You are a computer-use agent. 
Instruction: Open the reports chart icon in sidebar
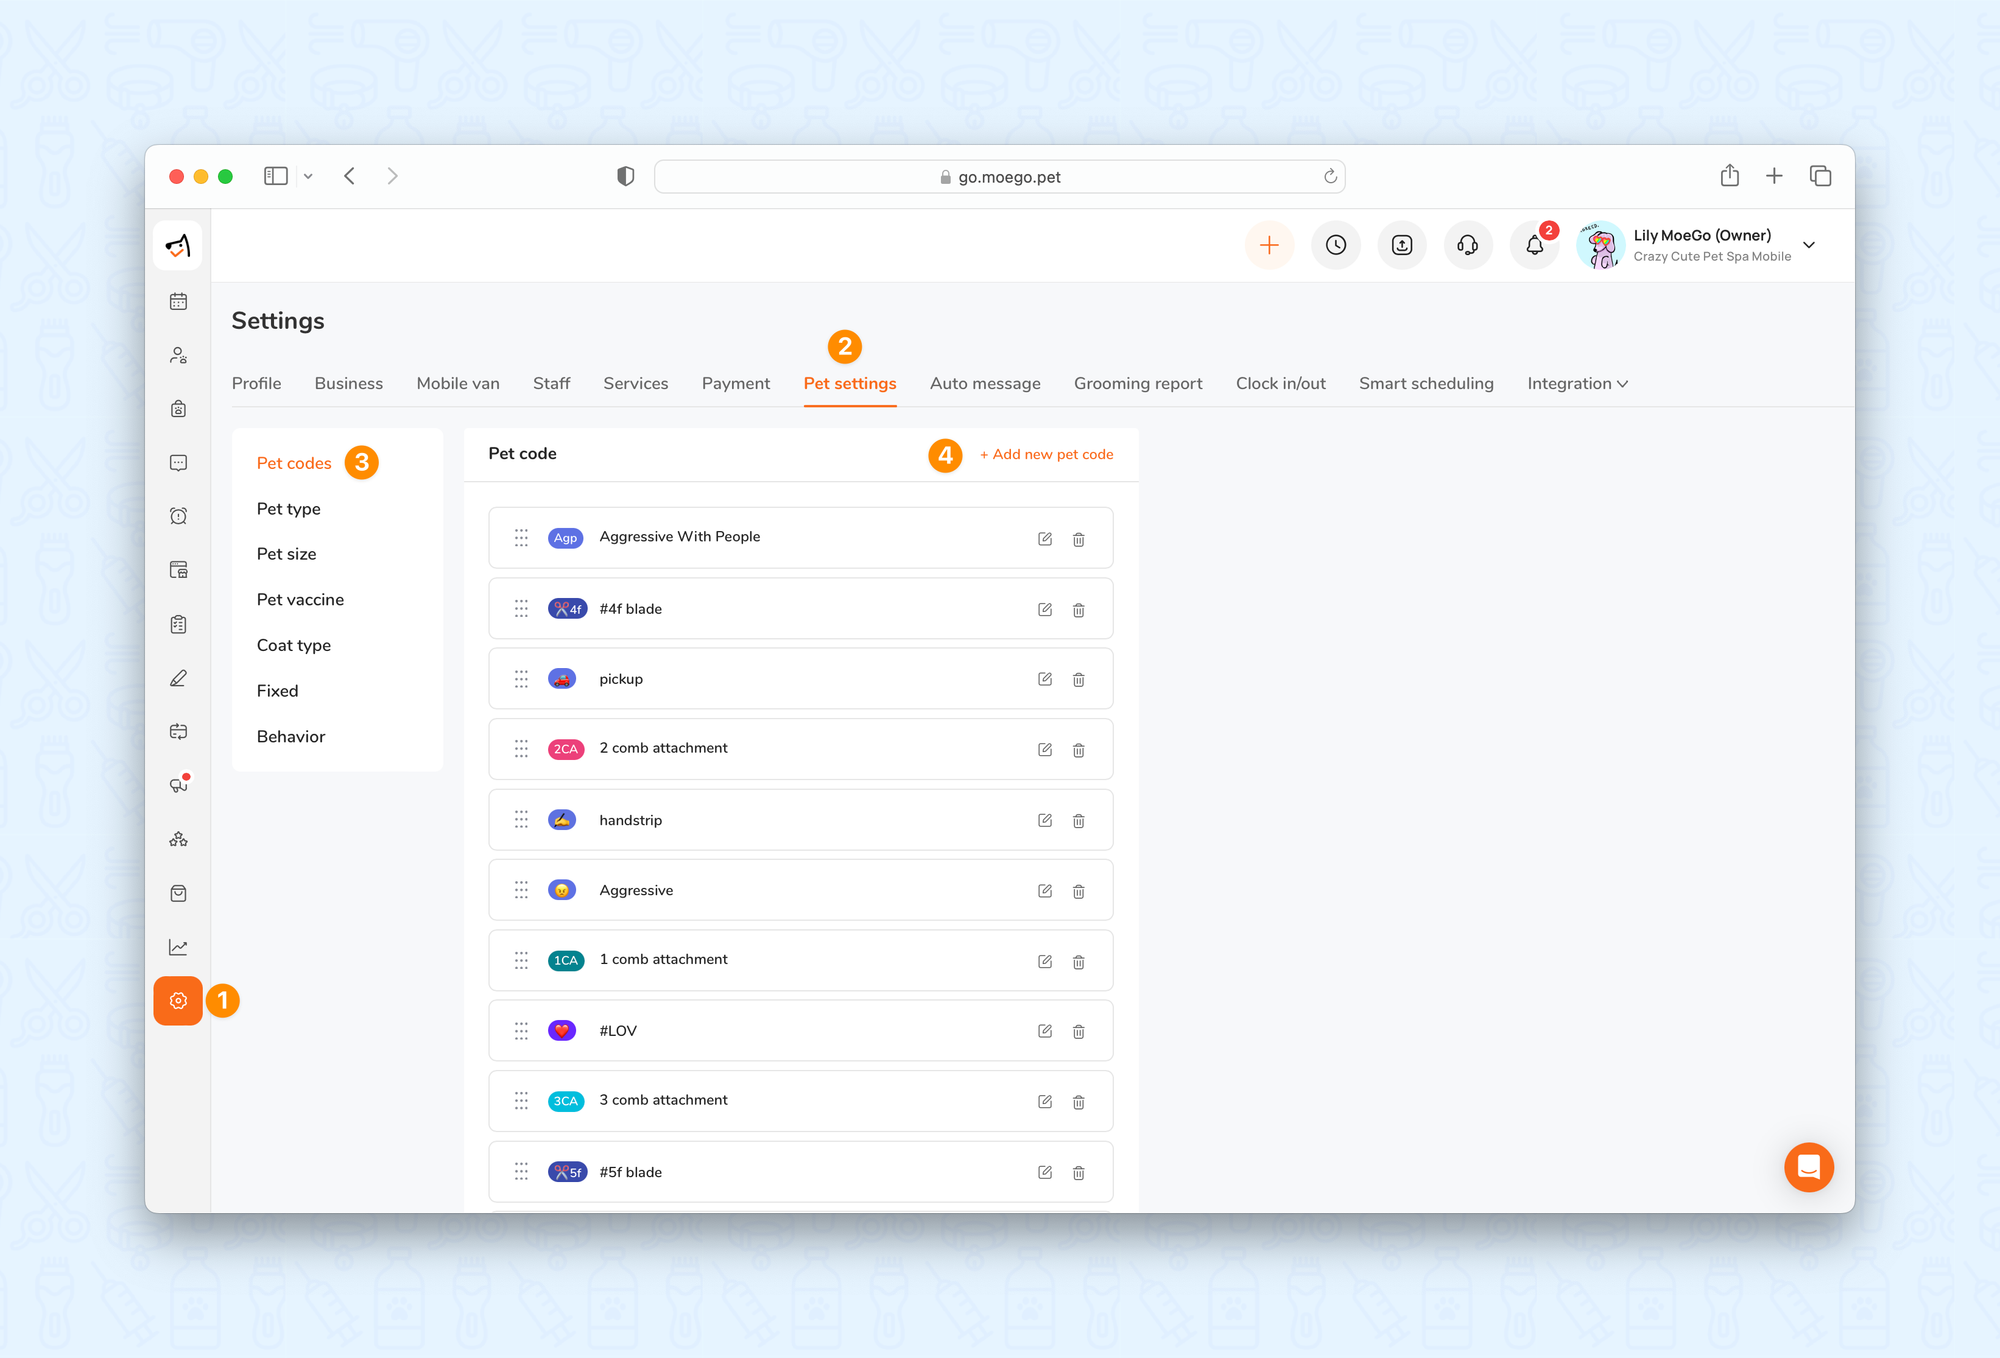coord(179,947)
